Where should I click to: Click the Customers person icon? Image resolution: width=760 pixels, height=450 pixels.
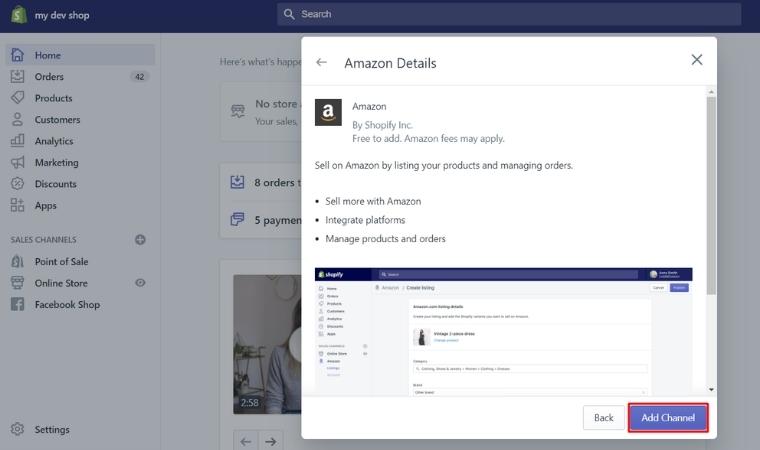(x=17, y=119)
